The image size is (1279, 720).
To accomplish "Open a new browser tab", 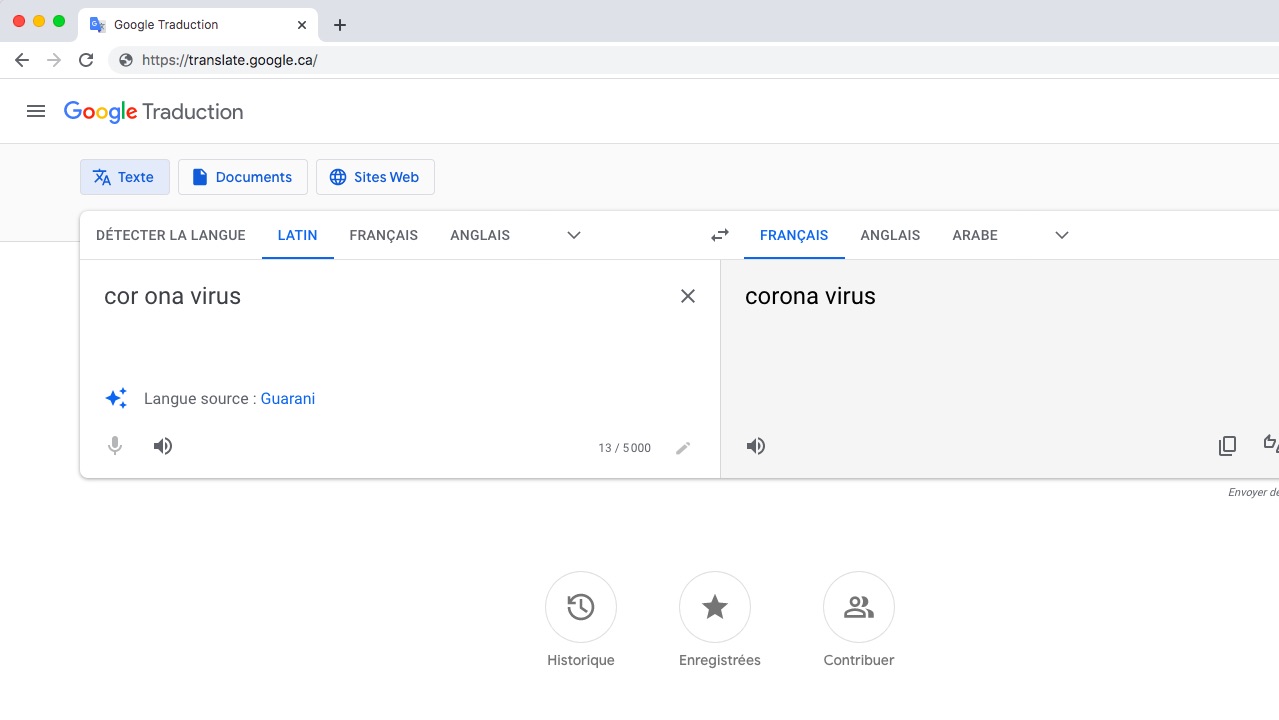I will (340, 25).
